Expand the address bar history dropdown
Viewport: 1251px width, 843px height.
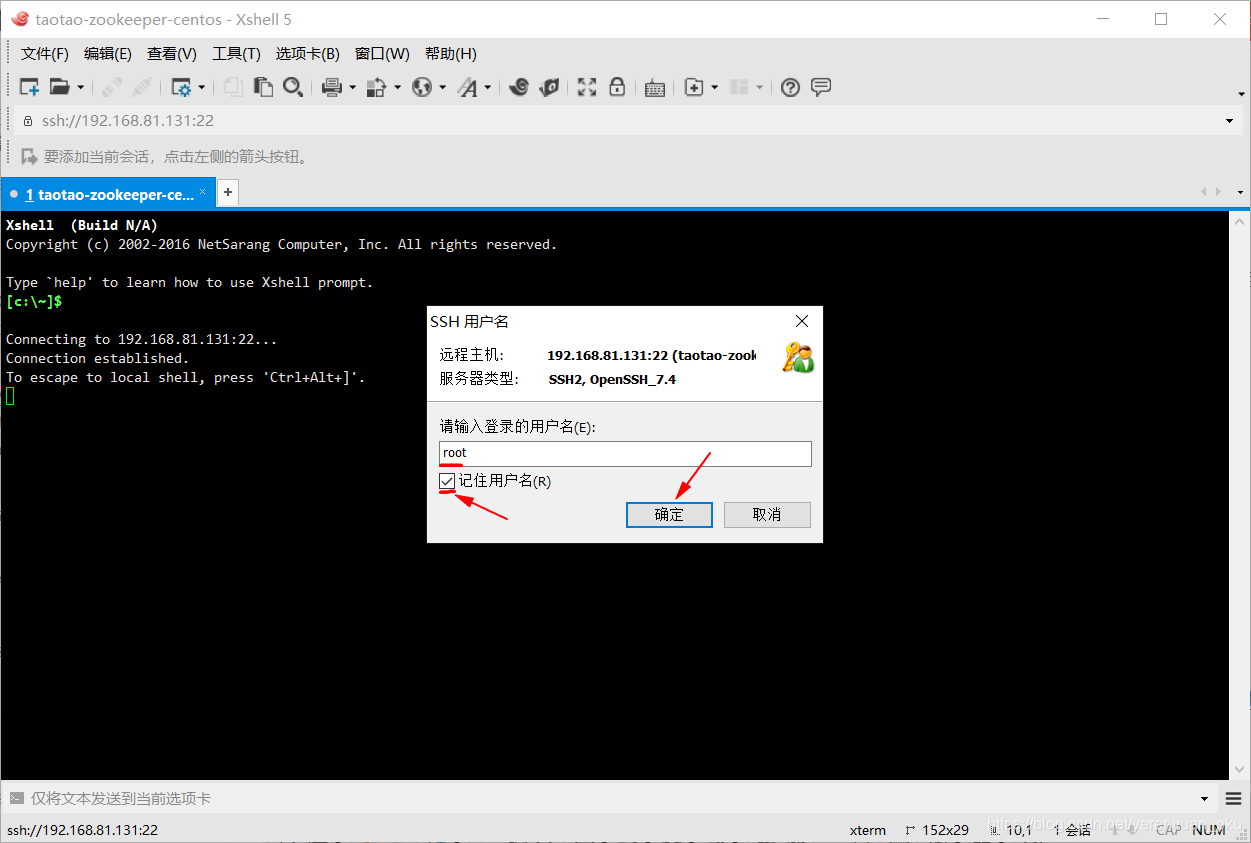(1230, 121)
